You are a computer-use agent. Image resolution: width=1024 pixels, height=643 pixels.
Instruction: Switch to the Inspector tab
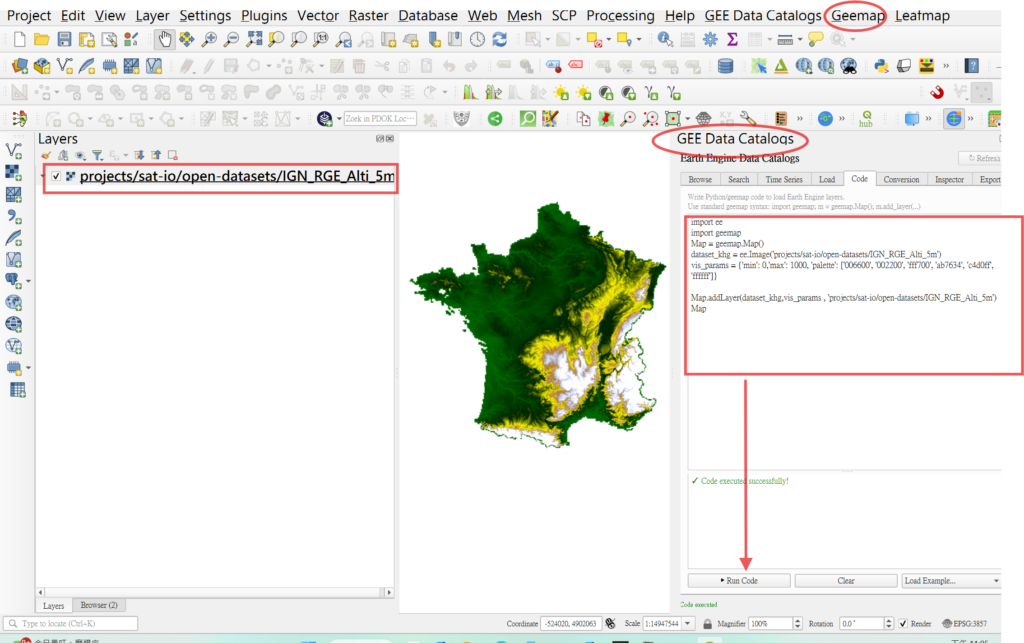point(949,179)
